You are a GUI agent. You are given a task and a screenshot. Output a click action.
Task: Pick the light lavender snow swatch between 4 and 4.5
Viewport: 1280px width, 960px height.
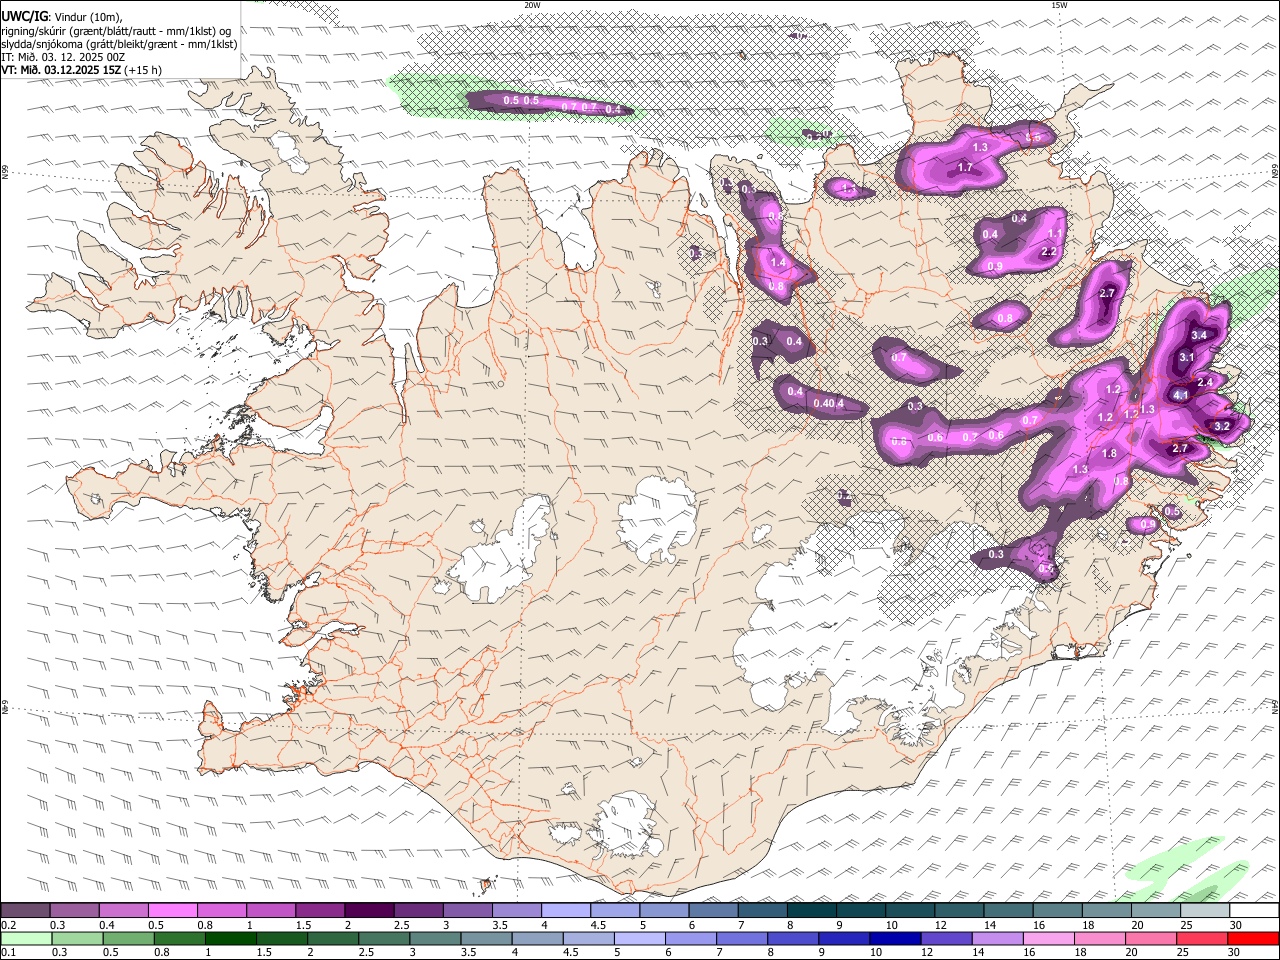coord(565,911)
